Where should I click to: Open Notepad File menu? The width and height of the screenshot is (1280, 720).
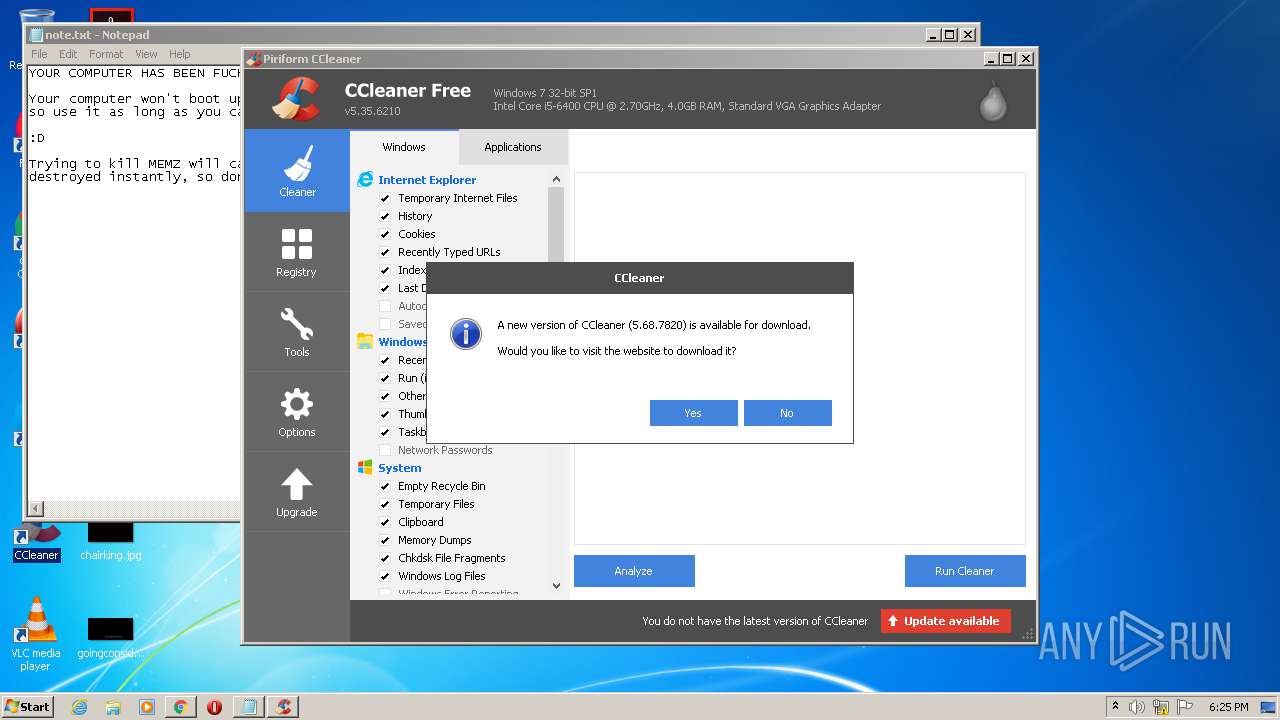[39, 54]
